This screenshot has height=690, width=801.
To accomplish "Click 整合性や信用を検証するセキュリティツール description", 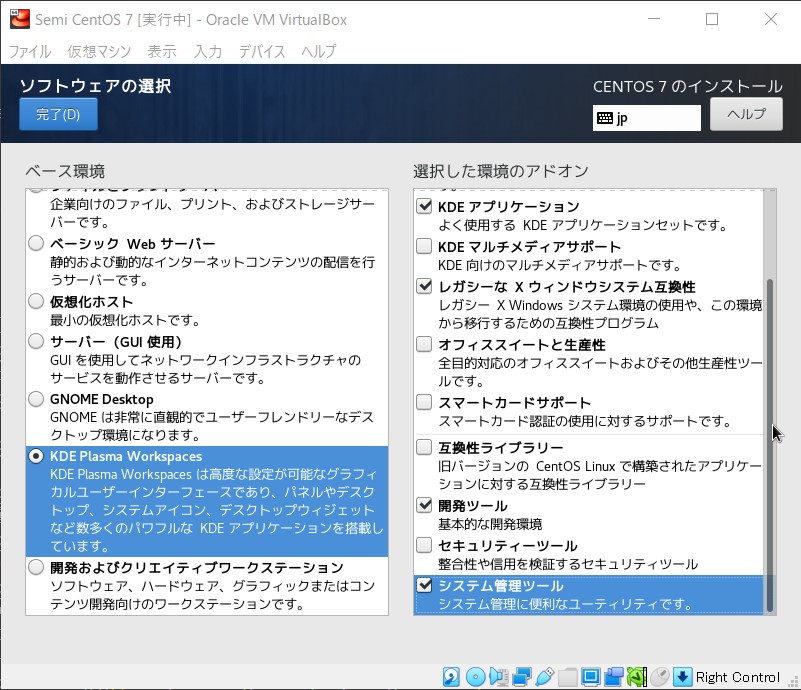I will 568,564.
